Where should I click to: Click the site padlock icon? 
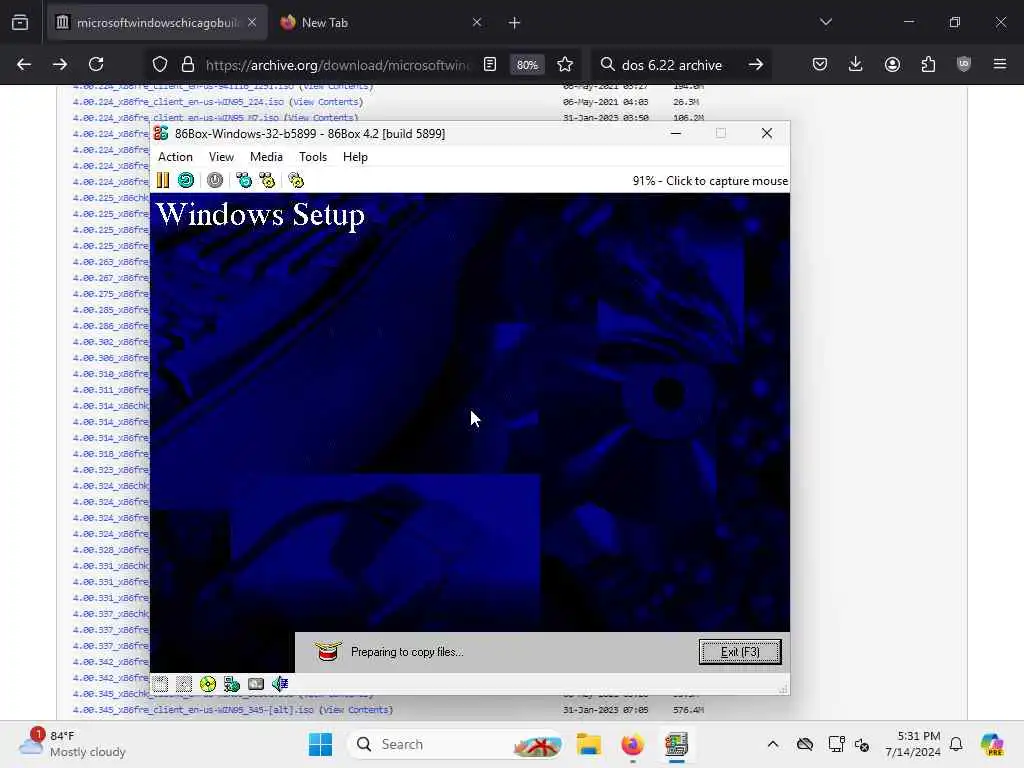coord(188,65)
